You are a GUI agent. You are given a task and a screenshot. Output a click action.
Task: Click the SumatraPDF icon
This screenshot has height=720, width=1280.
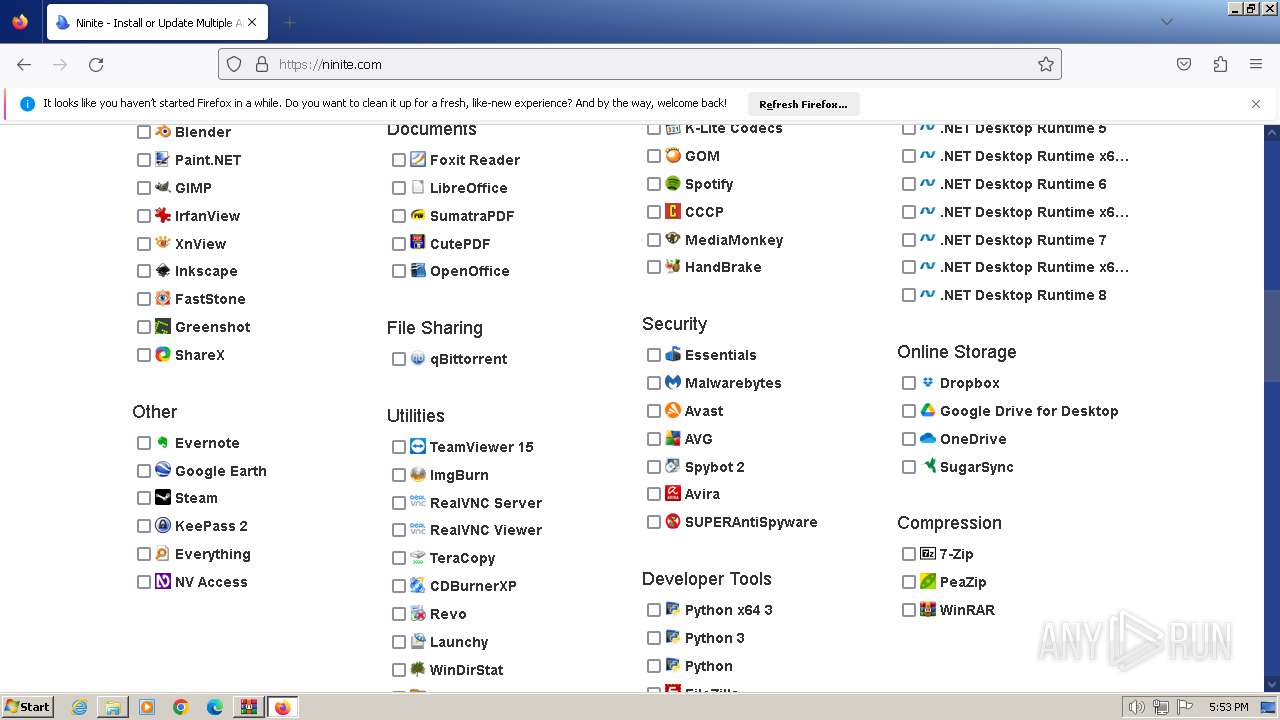(x=418, y=215)
